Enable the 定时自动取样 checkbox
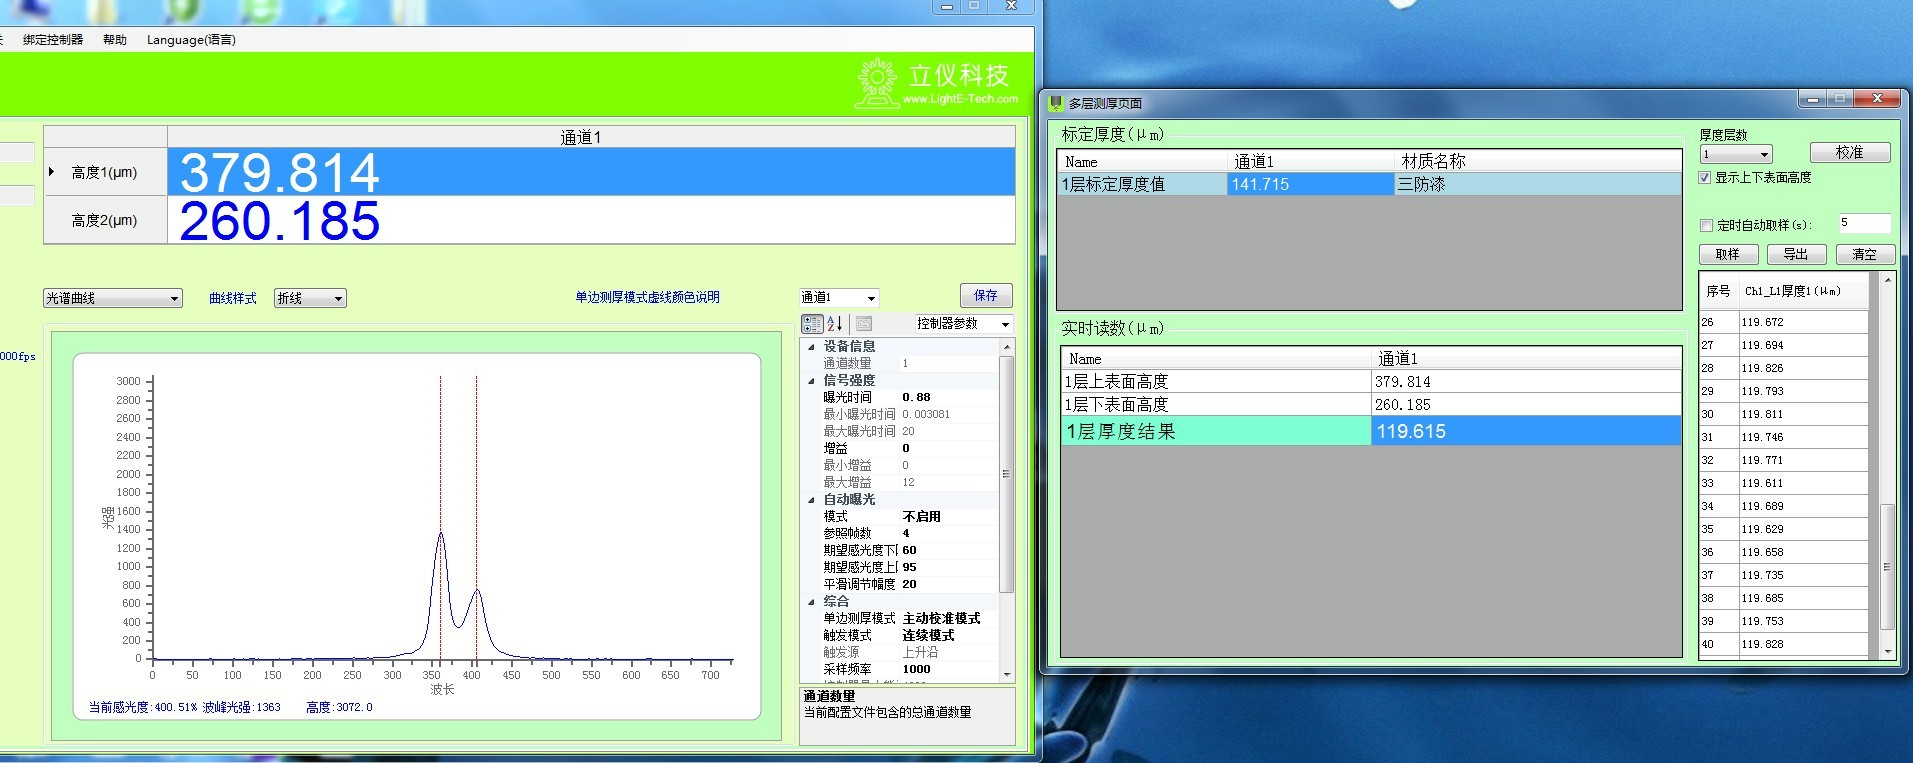This screenshot has width=1913, height=763. pyautogui.click(x=1707, y=225)
